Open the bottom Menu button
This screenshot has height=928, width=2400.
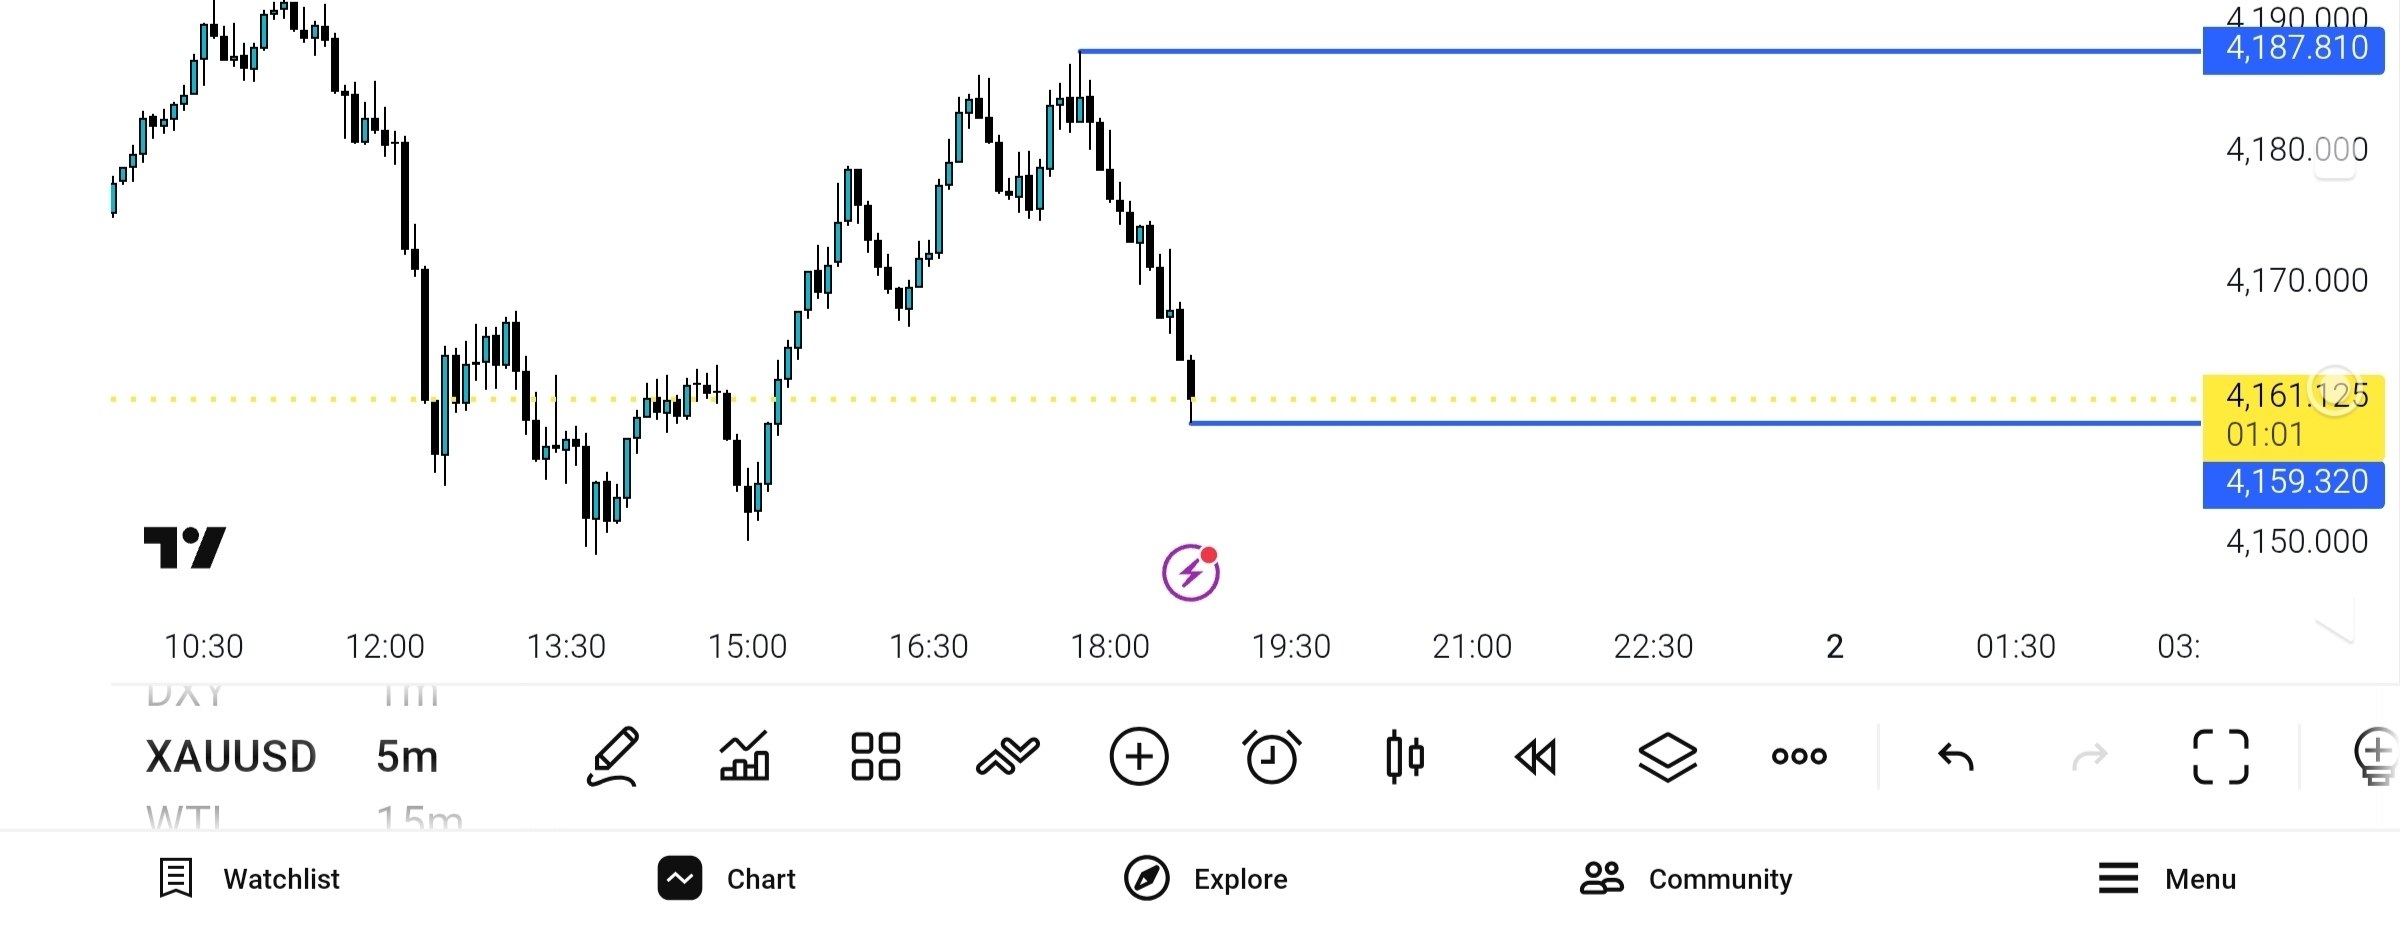pyautogui.click(x=2167, y=879)
